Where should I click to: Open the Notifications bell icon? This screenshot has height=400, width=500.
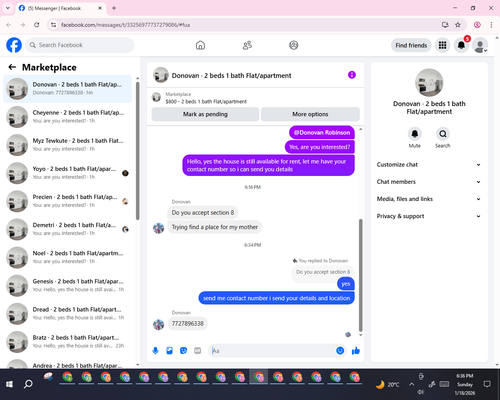[x=461, y=45]
